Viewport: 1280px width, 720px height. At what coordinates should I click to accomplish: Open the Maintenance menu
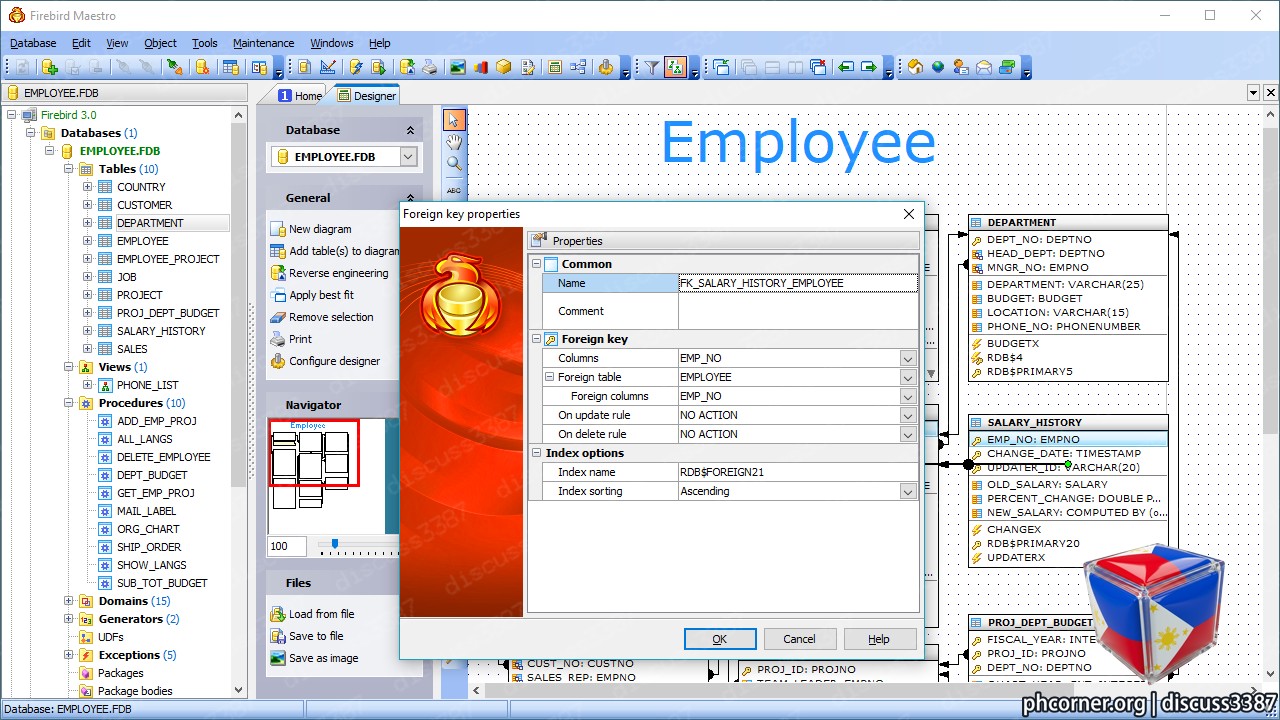(x=263, y=43)
